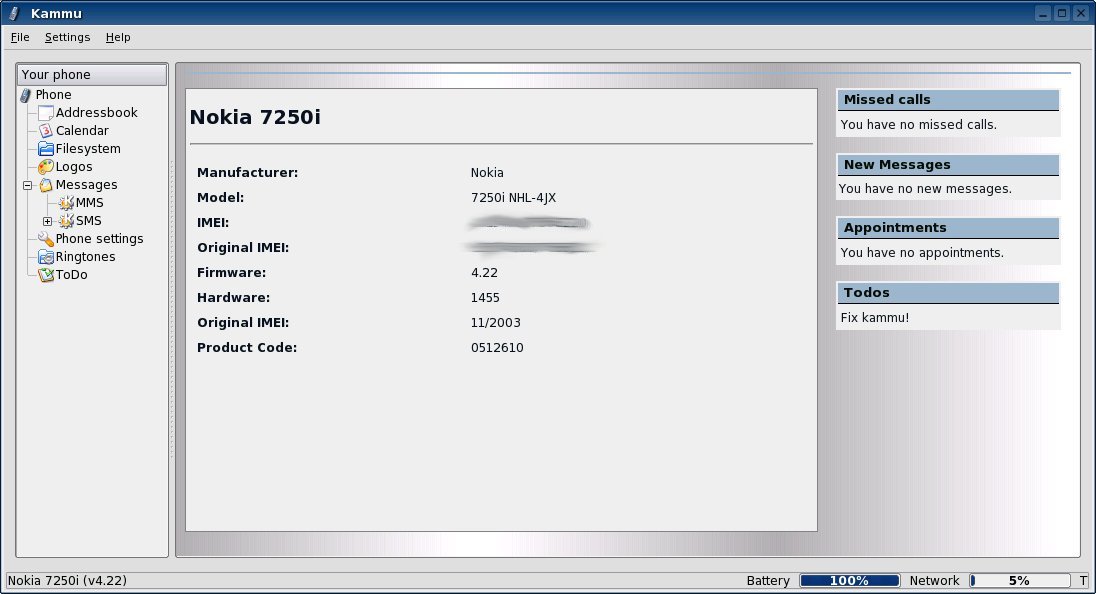Click the Phone icon in the tree

26,95
